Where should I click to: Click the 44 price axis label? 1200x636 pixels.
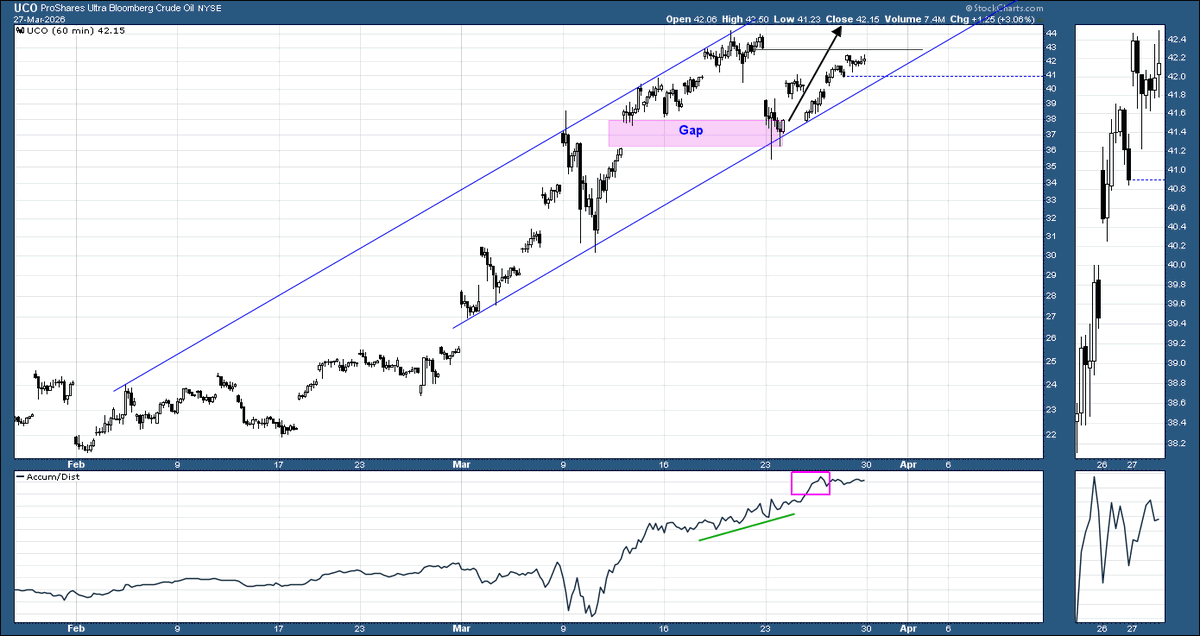(x=1050, y=33)
